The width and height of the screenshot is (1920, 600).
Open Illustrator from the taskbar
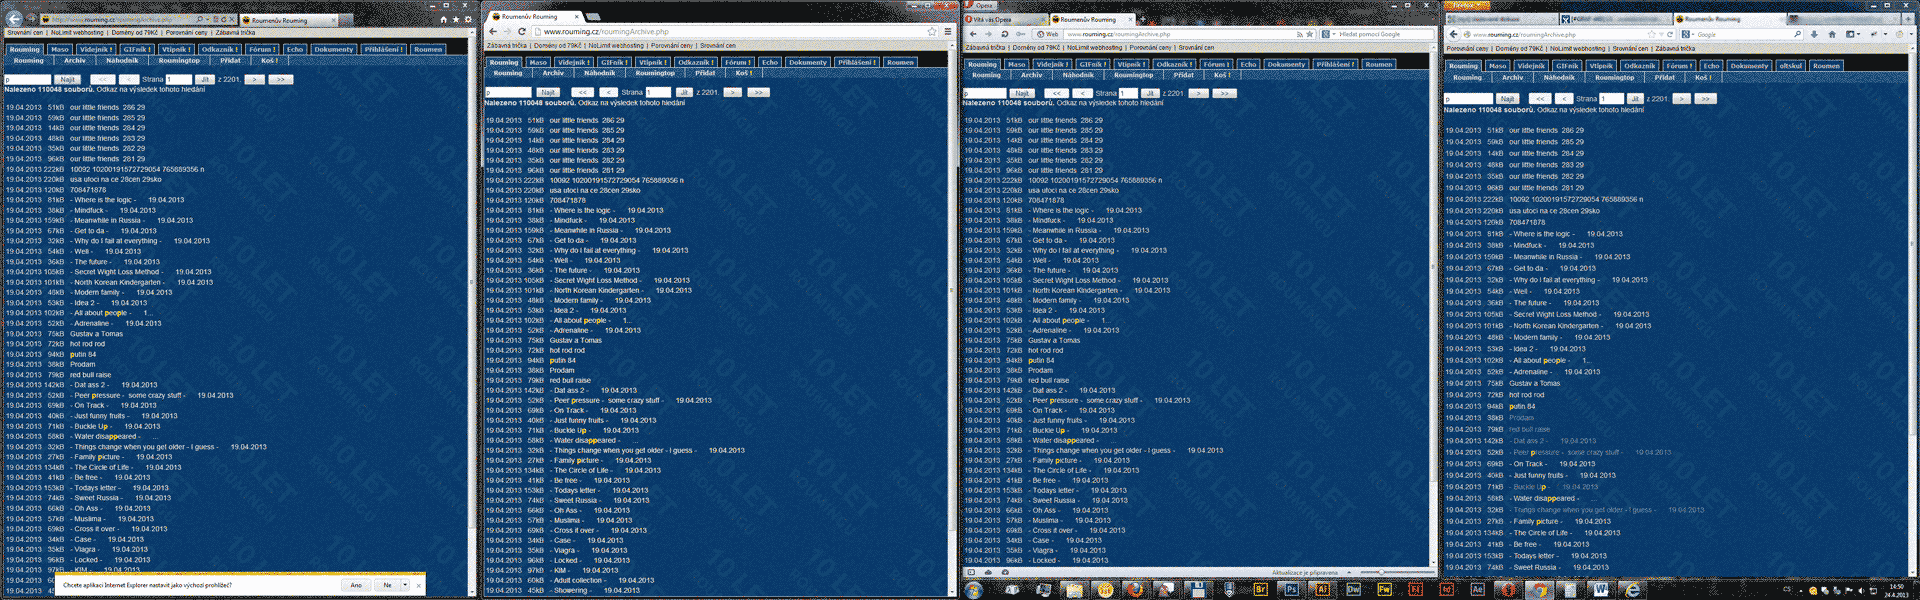pyautogui.click(x=1322, y=589)
